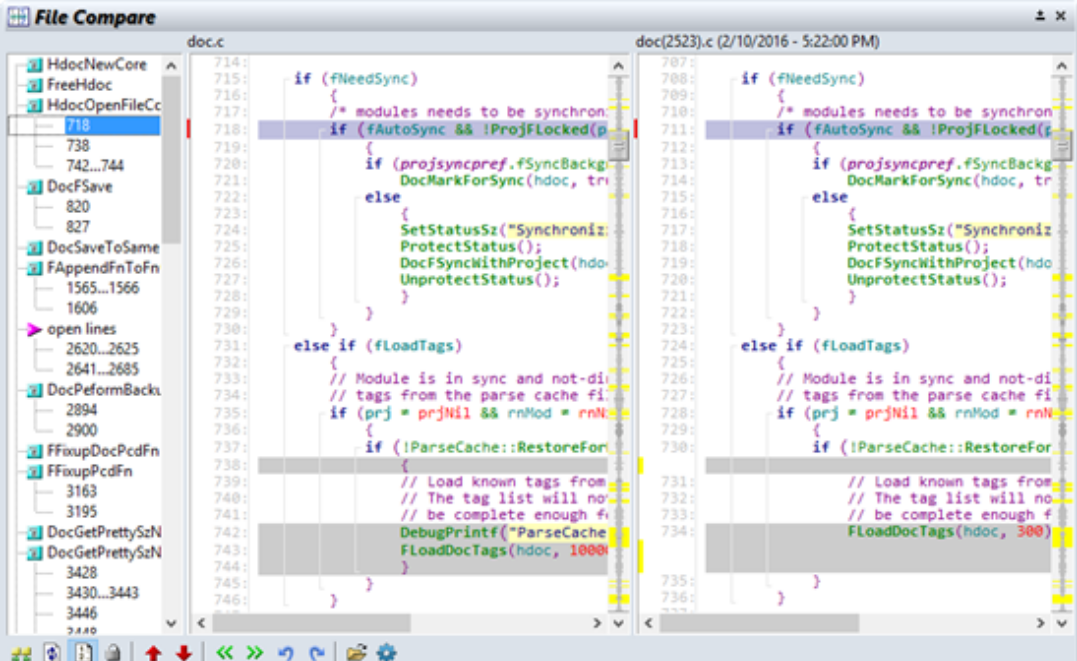Click the pin button in File Compare title bar
Screen dimensions: 1077x661
(x=1041, y=16)
